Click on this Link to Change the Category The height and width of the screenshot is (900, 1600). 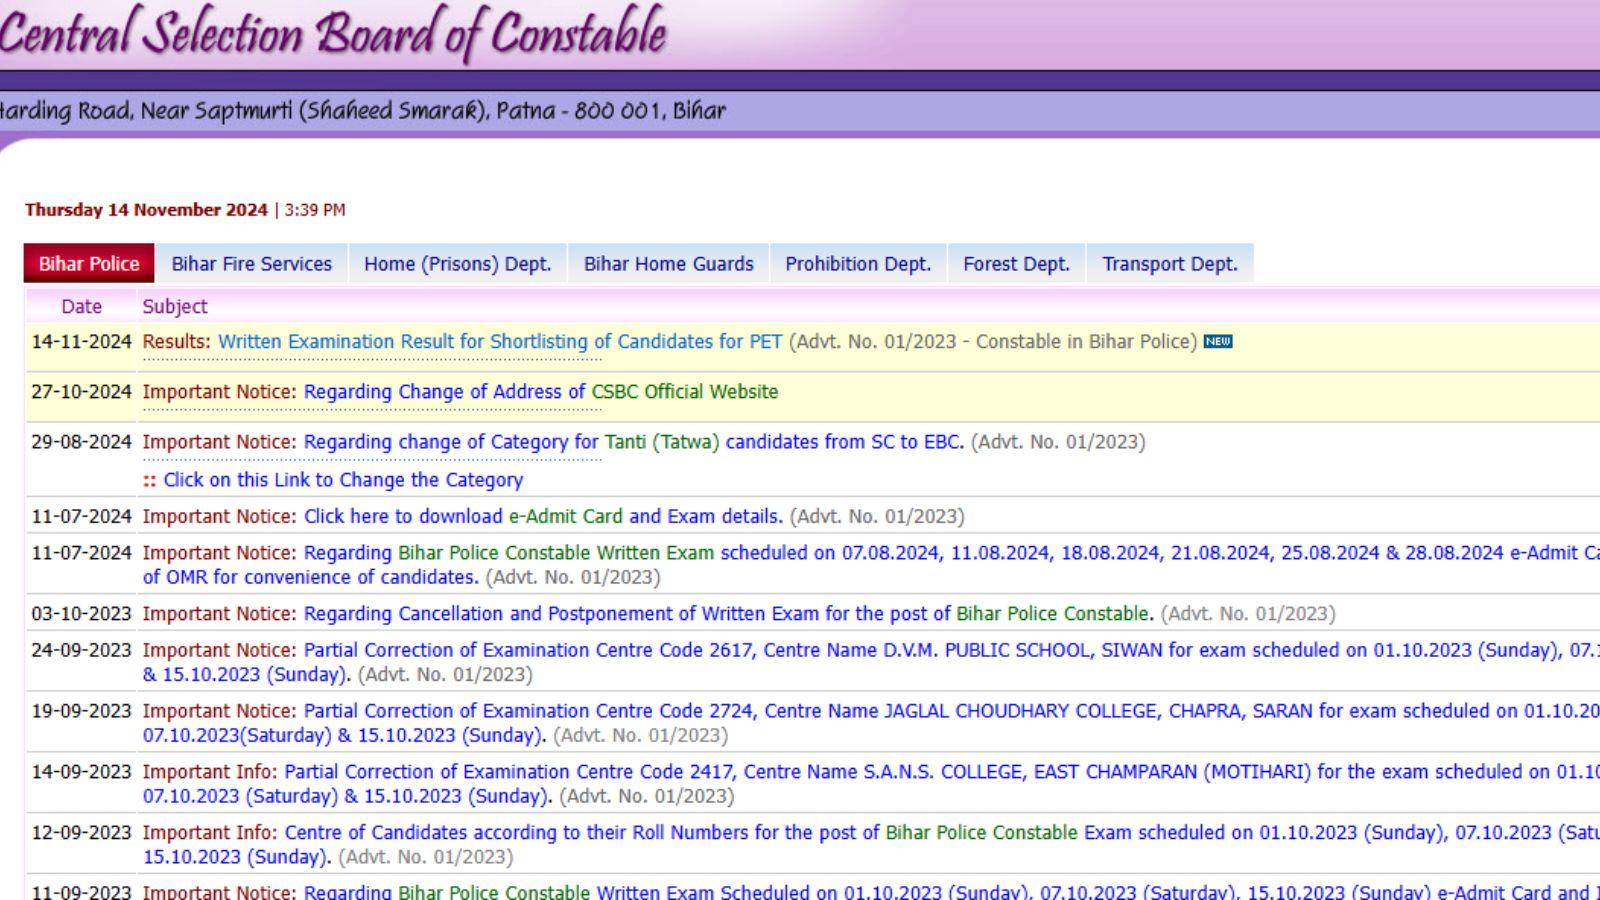click(342, 480)
